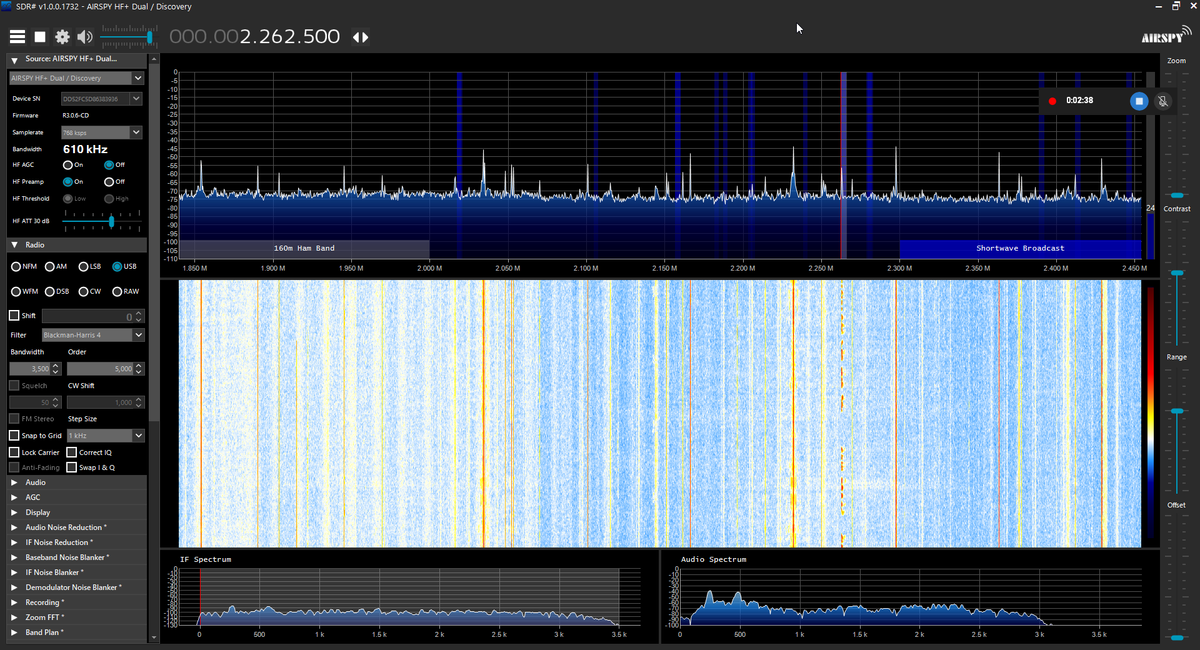Click the filter Bandwidth 3,500 field
This screenshot has height=650, width=1200.
click(36, 369)
